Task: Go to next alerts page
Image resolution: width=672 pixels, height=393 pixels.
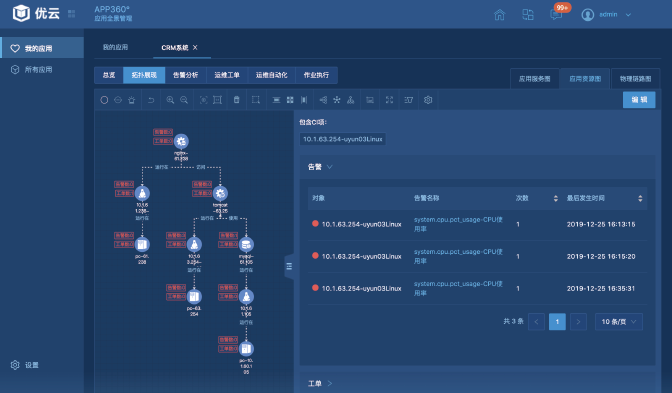Action: pos(578,321)
